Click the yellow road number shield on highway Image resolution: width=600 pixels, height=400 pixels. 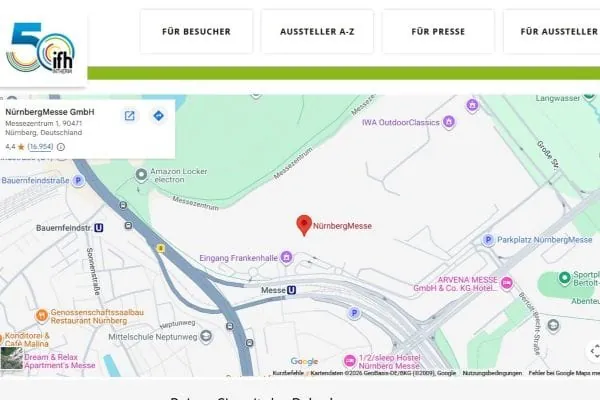(x=161, y=249)
